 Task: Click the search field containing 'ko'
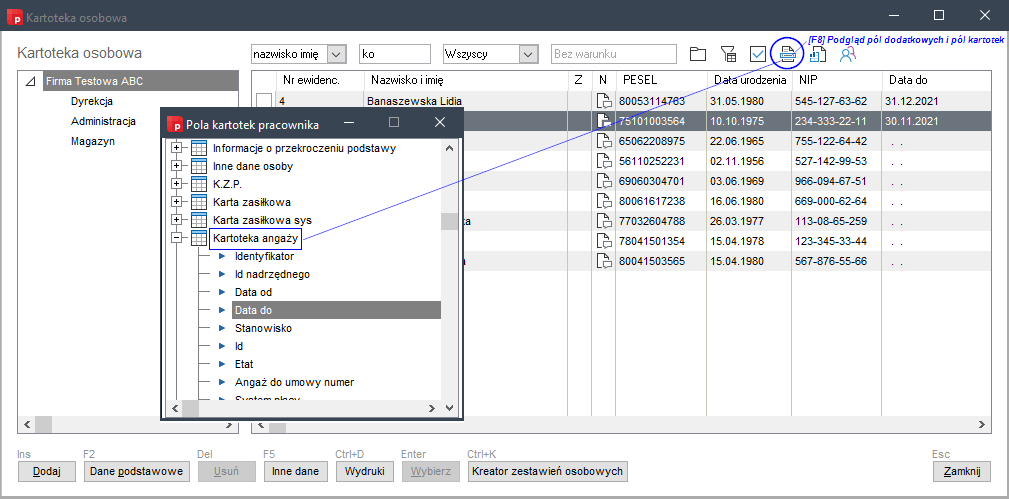(x=395, y=54)
